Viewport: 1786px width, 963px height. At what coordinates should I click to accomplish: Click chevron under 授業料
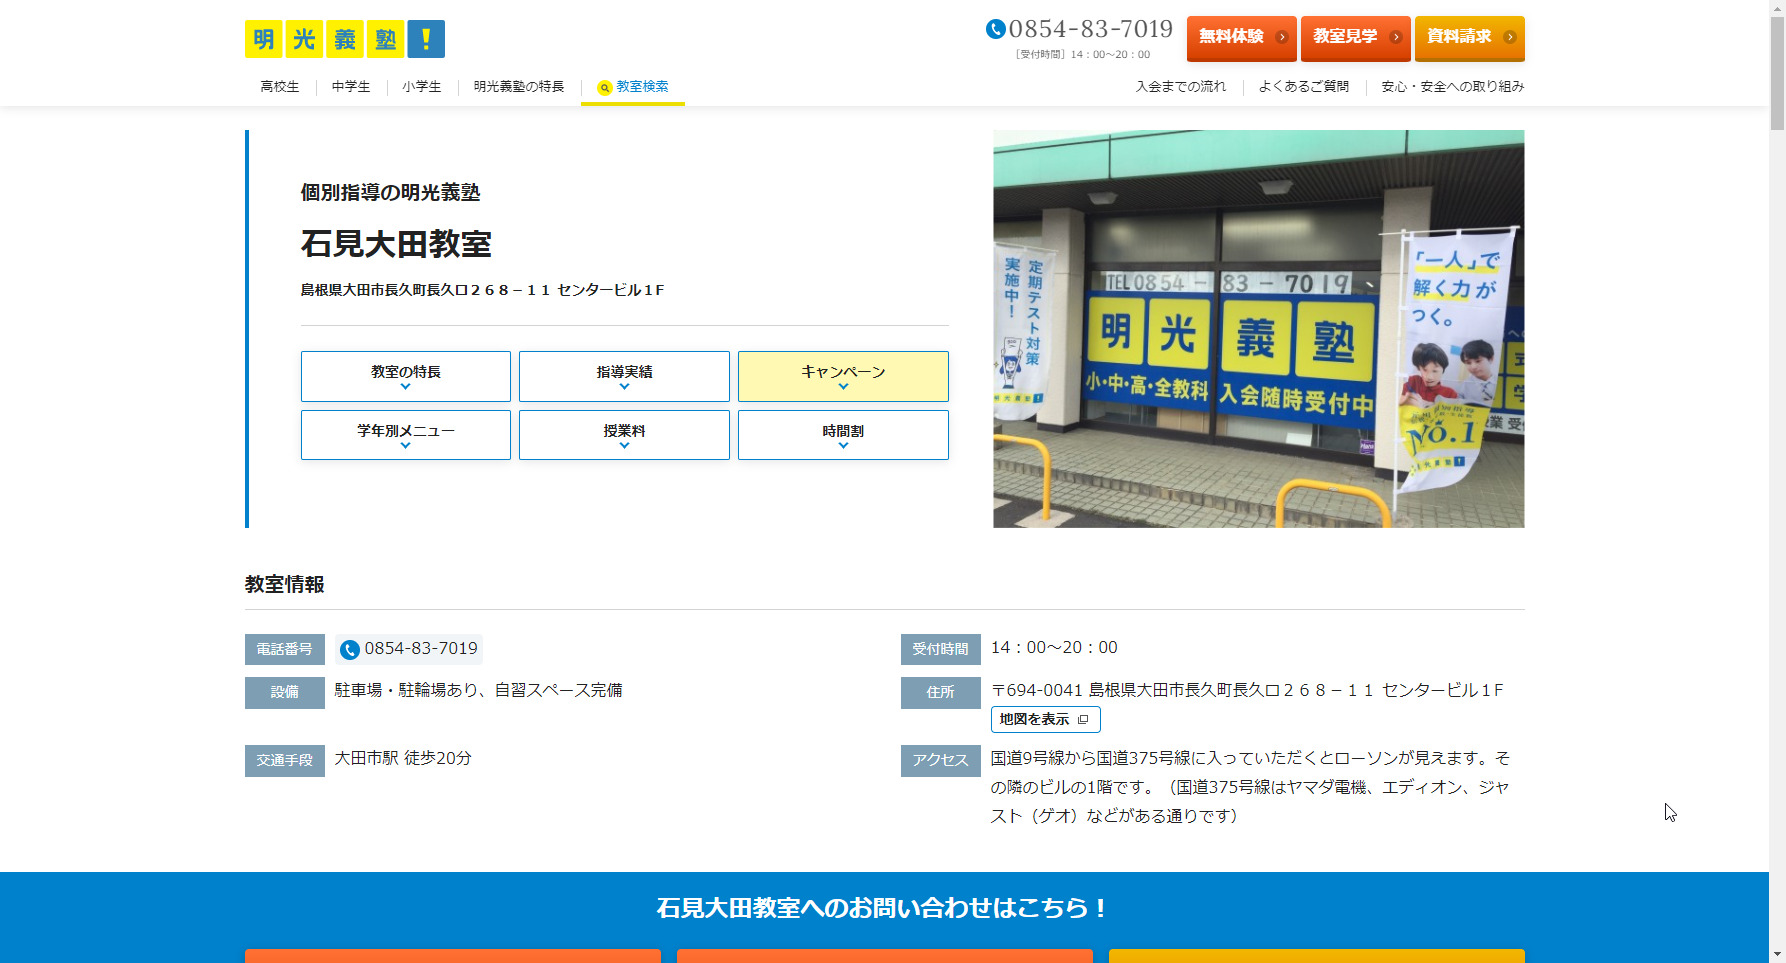click(x=624, y=446)
